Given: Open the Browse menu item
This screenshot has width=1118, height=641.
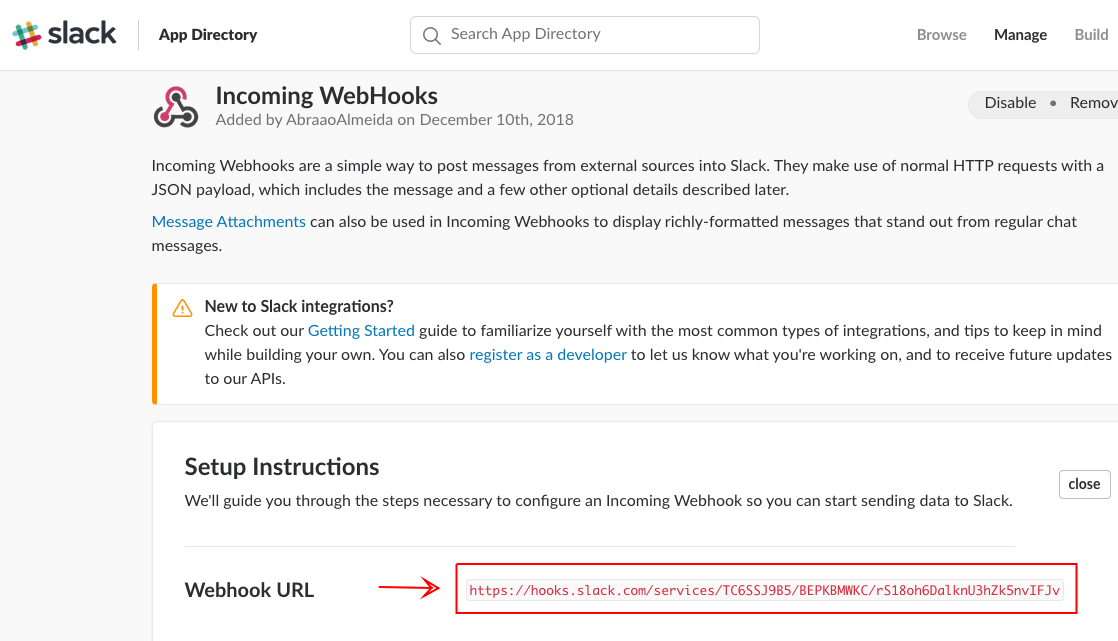Looking at the screenshot, I should (x=941, y=35).
